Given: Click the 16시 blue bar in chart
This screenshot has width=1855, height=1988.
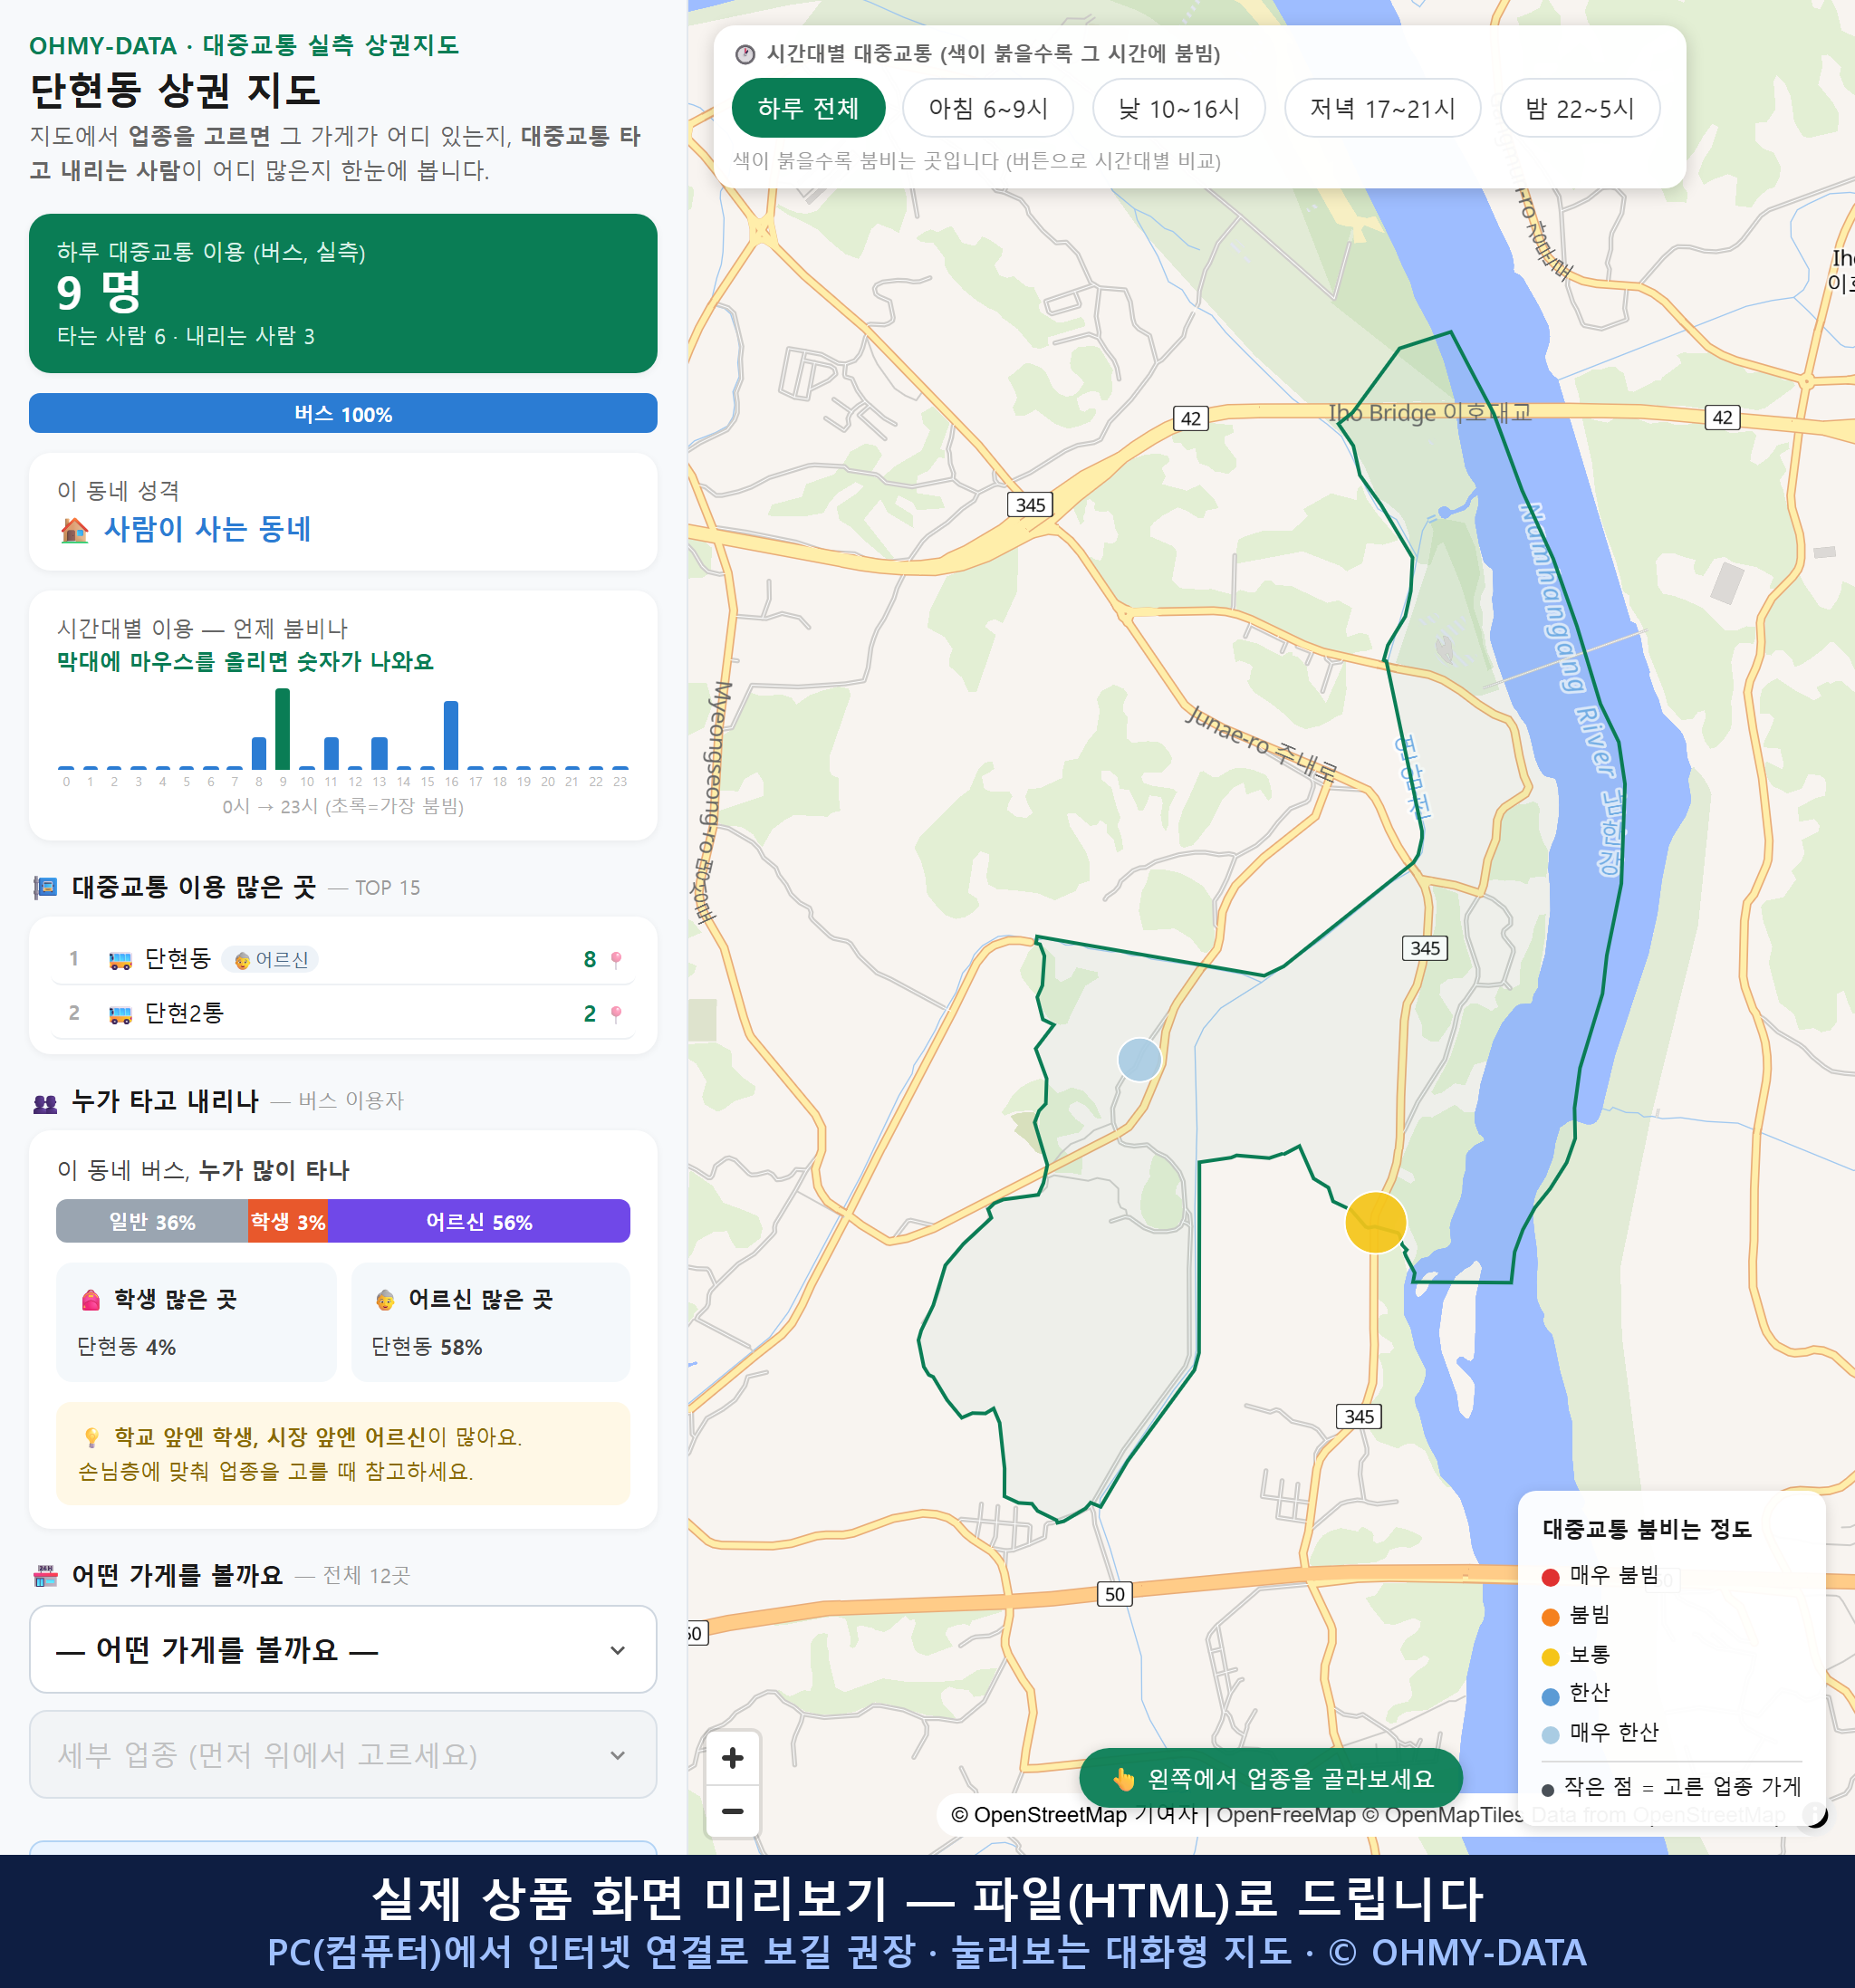Looking at the screenshot, I should (451, 735).
